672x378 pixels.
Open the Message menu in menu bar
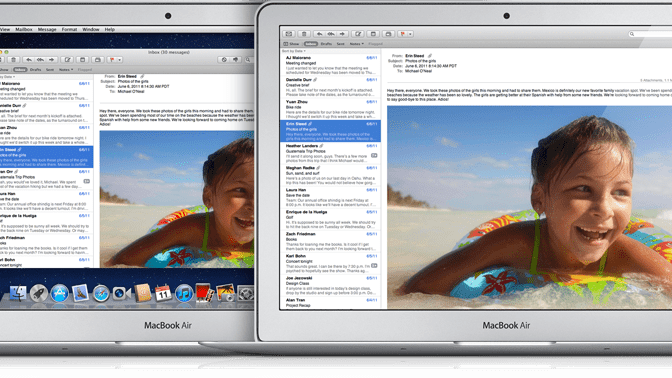pos(47,30)
